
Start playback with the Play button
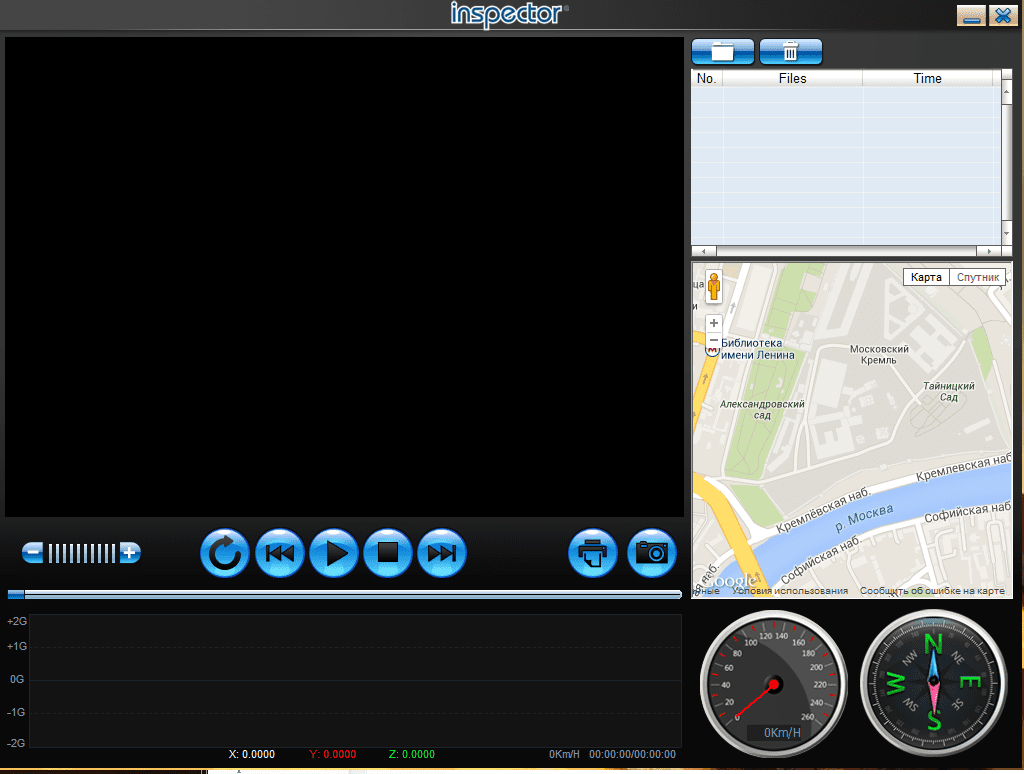(334, 553)
